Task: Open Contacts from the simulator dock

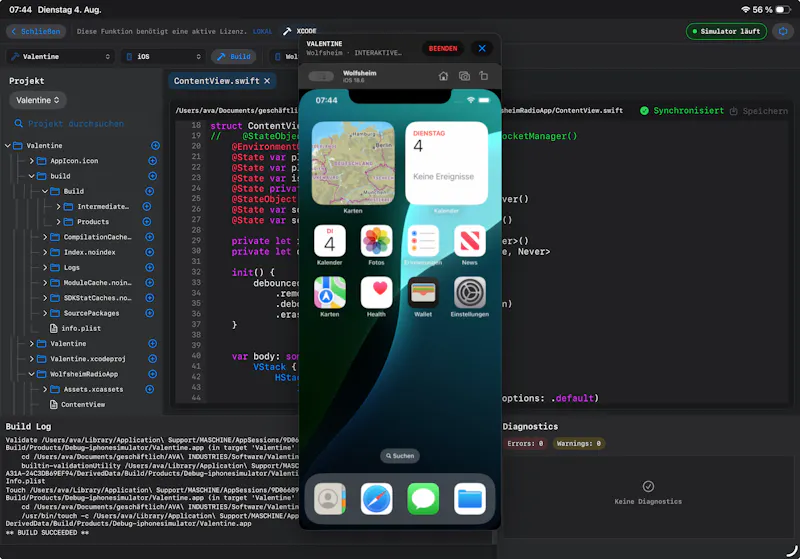Action: tap(330, 498)
